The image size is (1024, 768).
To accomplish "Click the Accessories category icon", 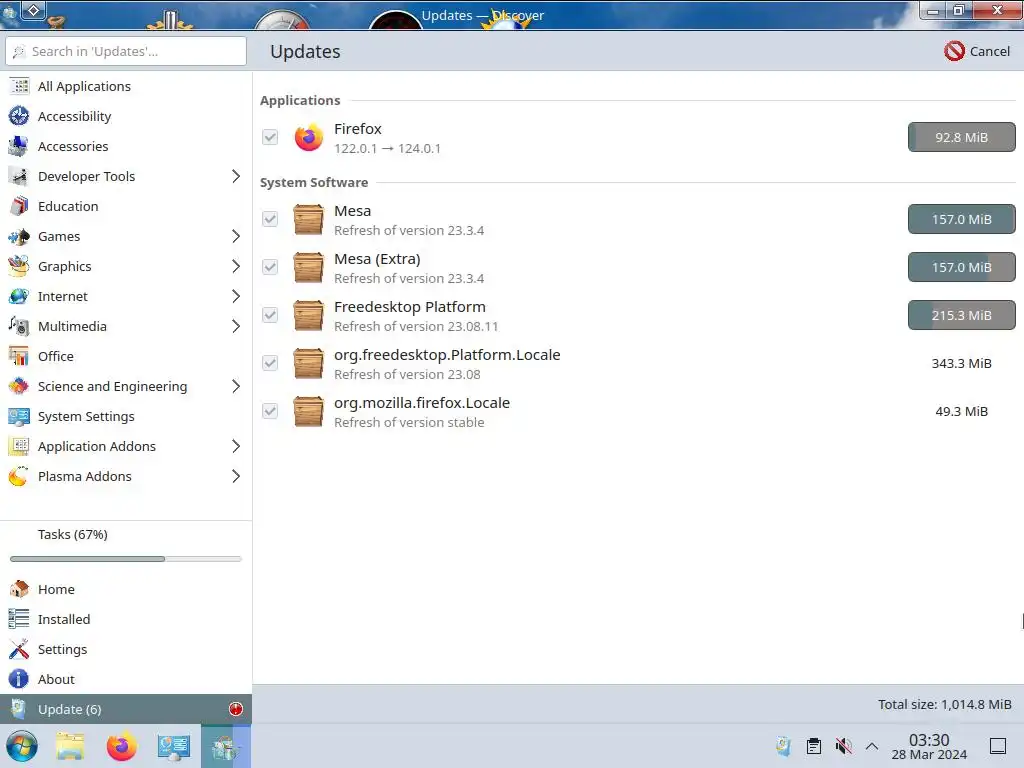I will click(19, 146).
